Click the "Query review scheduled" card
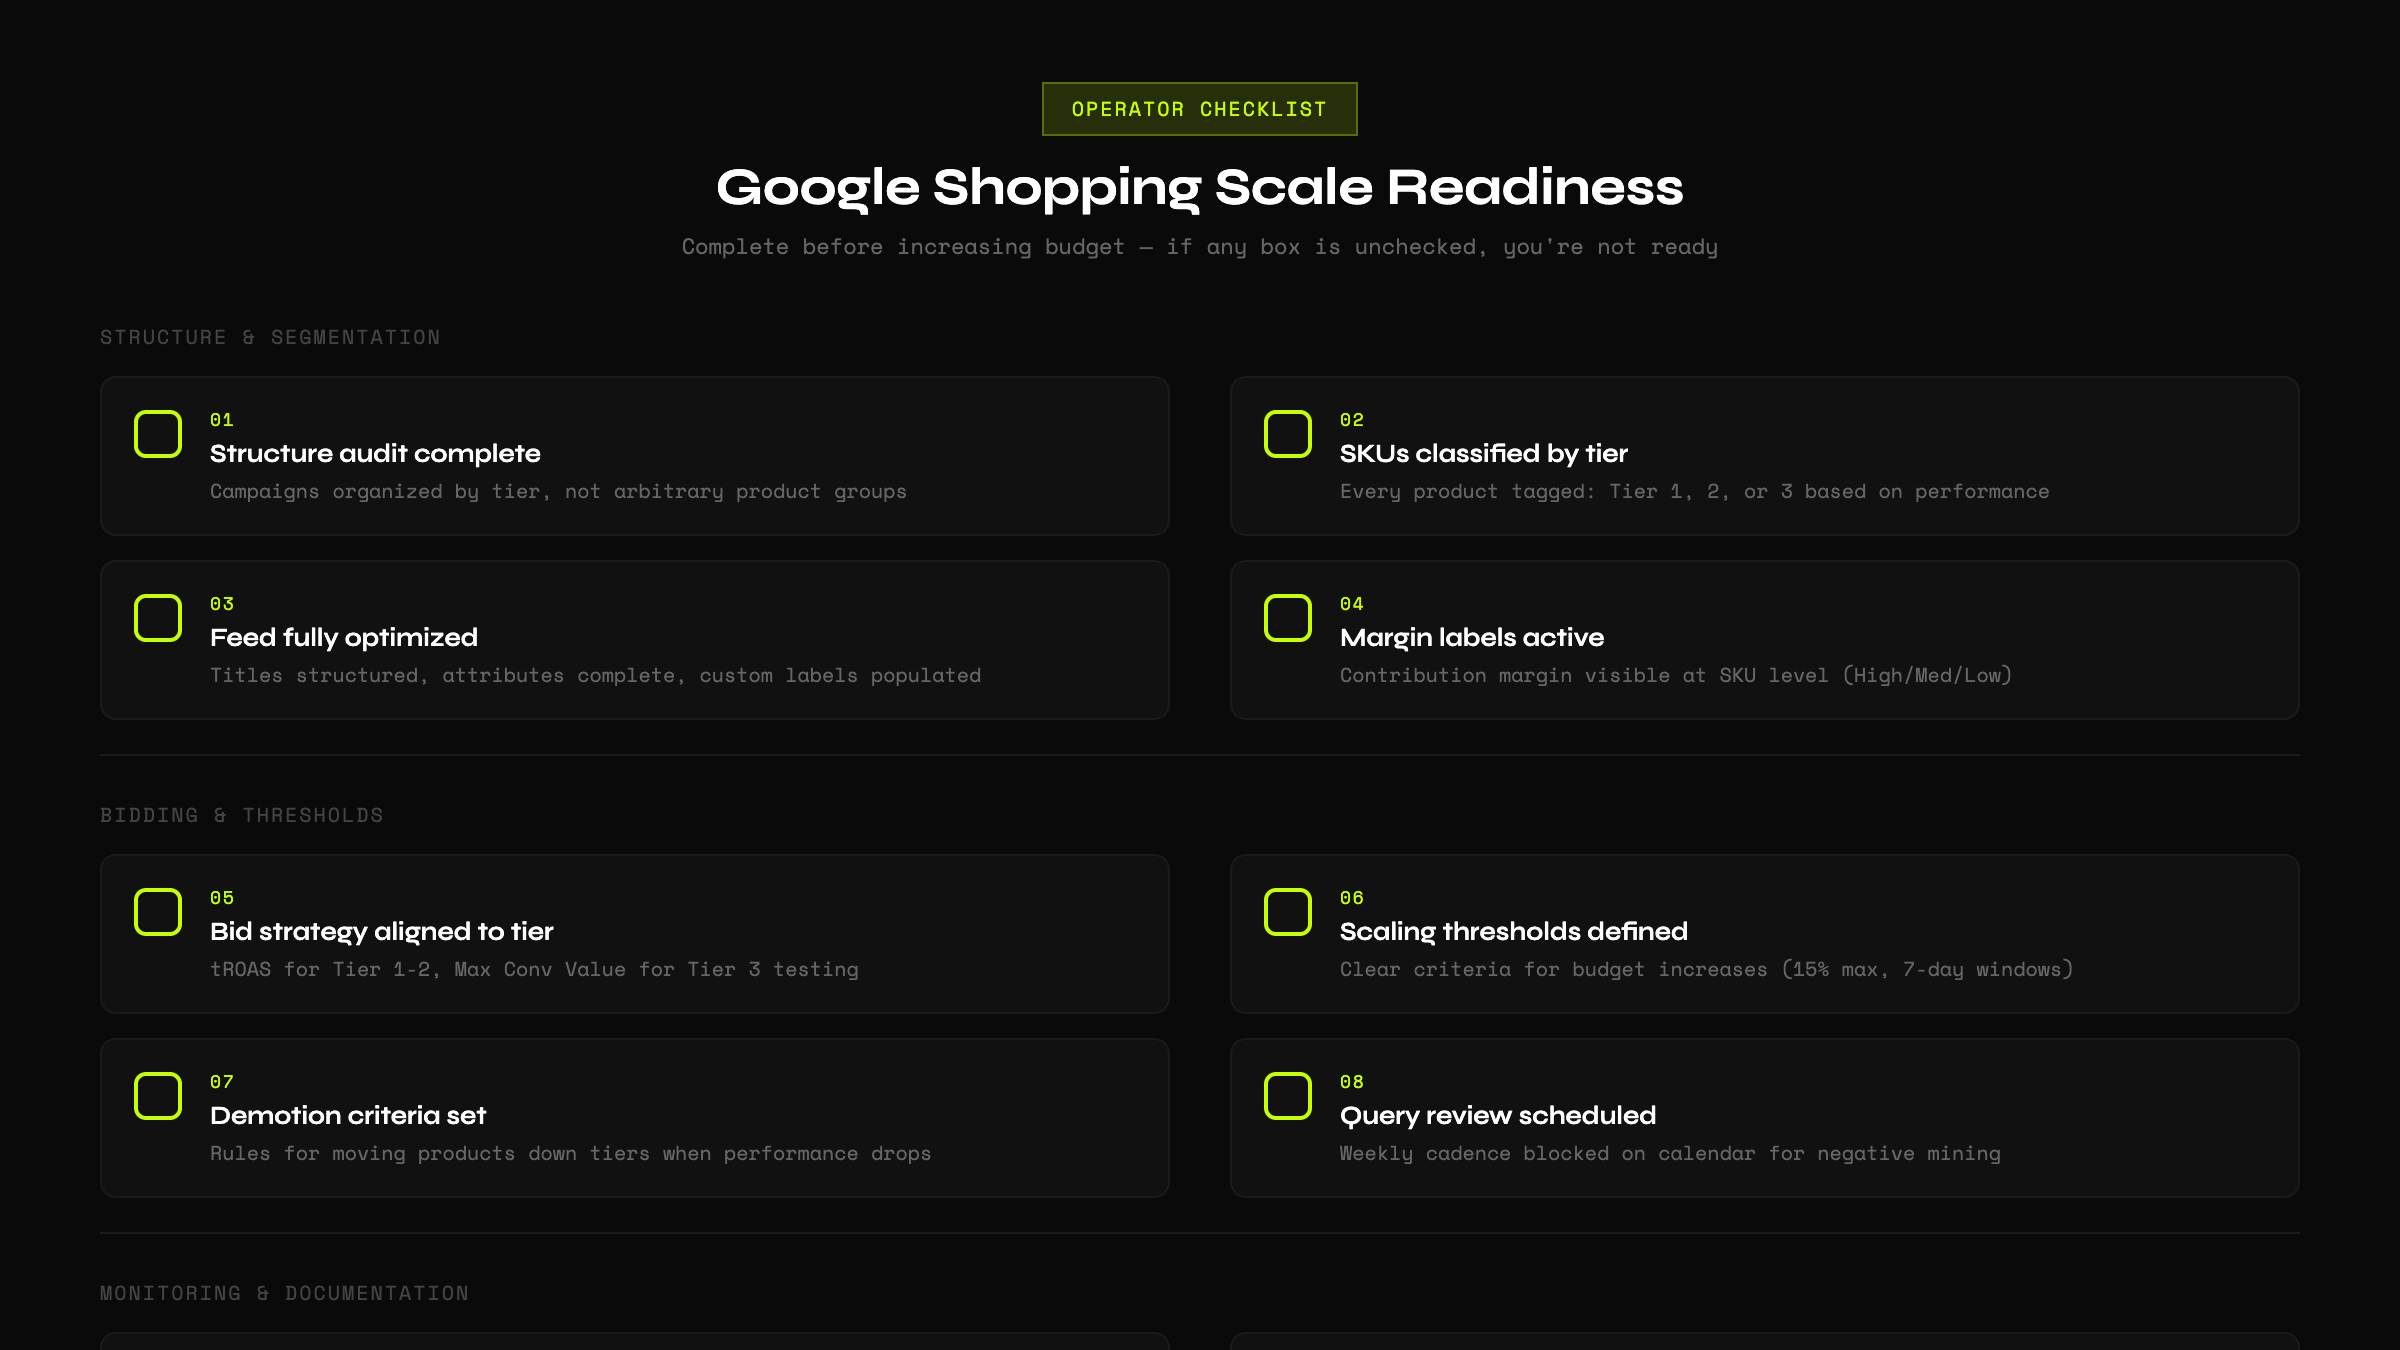 pos(1766,1117)
